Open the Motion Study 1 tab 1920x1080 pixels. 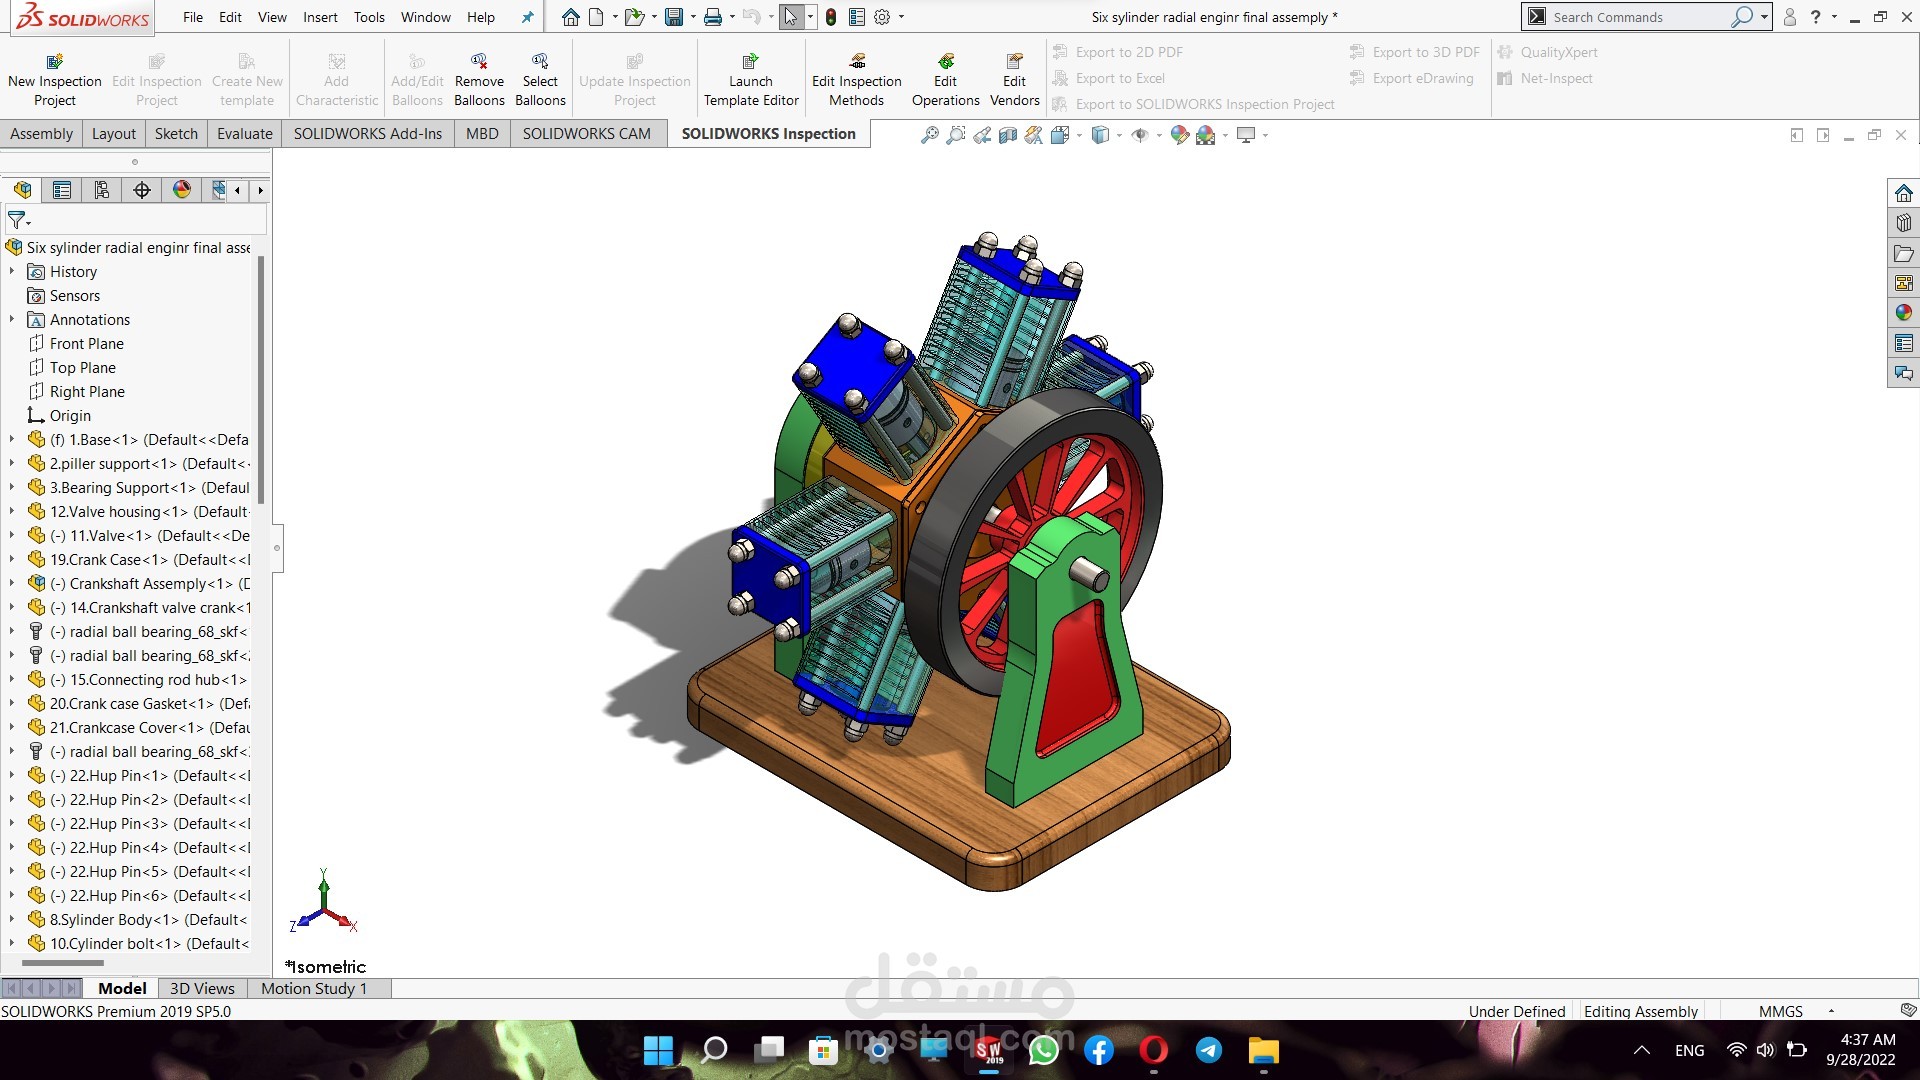(314, 988)
